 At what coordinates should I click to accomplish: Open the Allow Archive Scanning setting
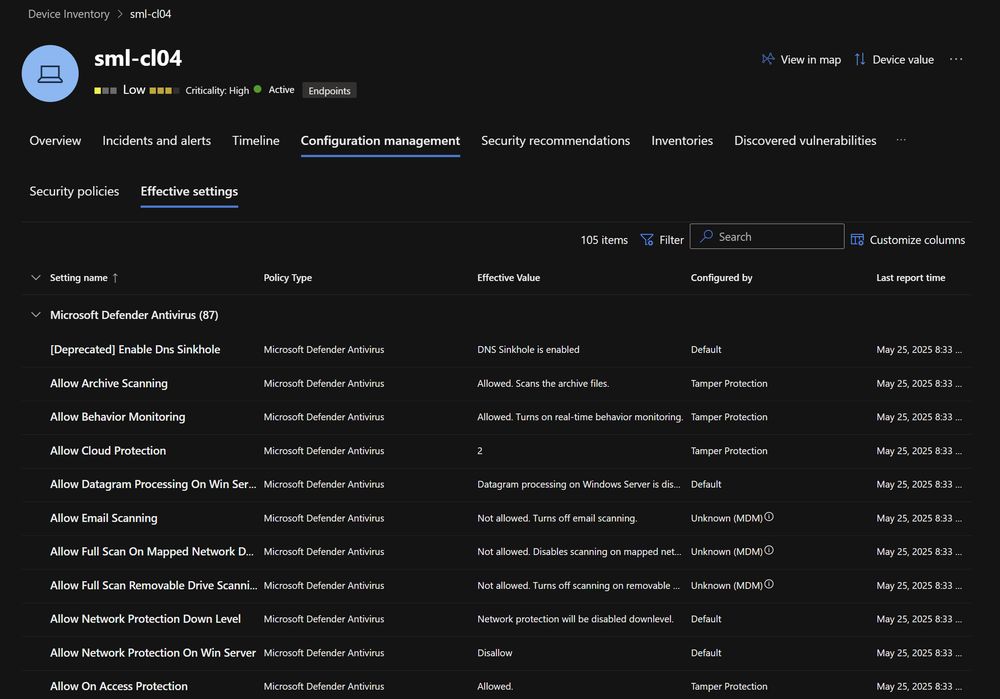109,383
